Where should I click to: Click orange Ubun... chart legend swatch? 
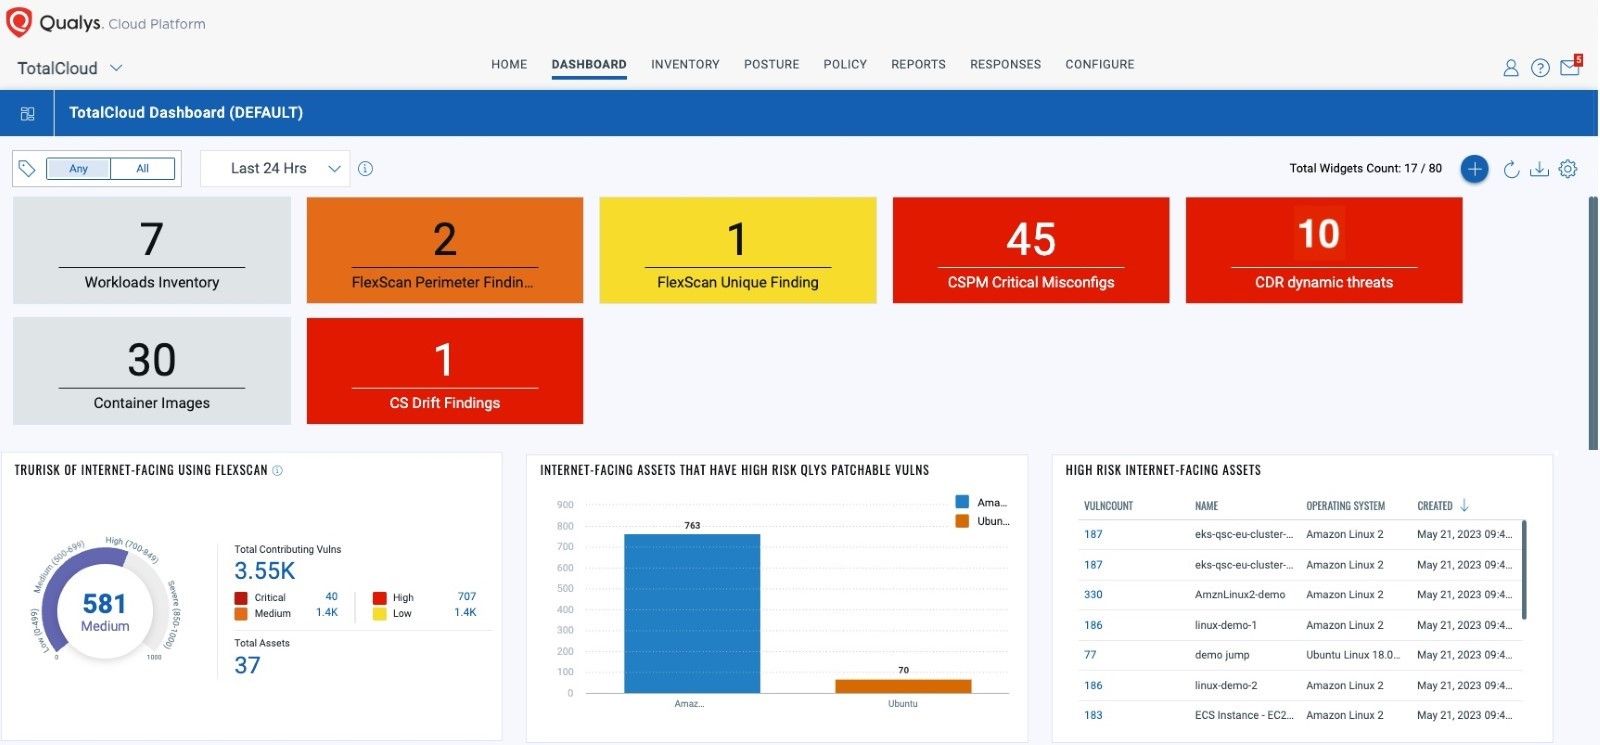962,521
